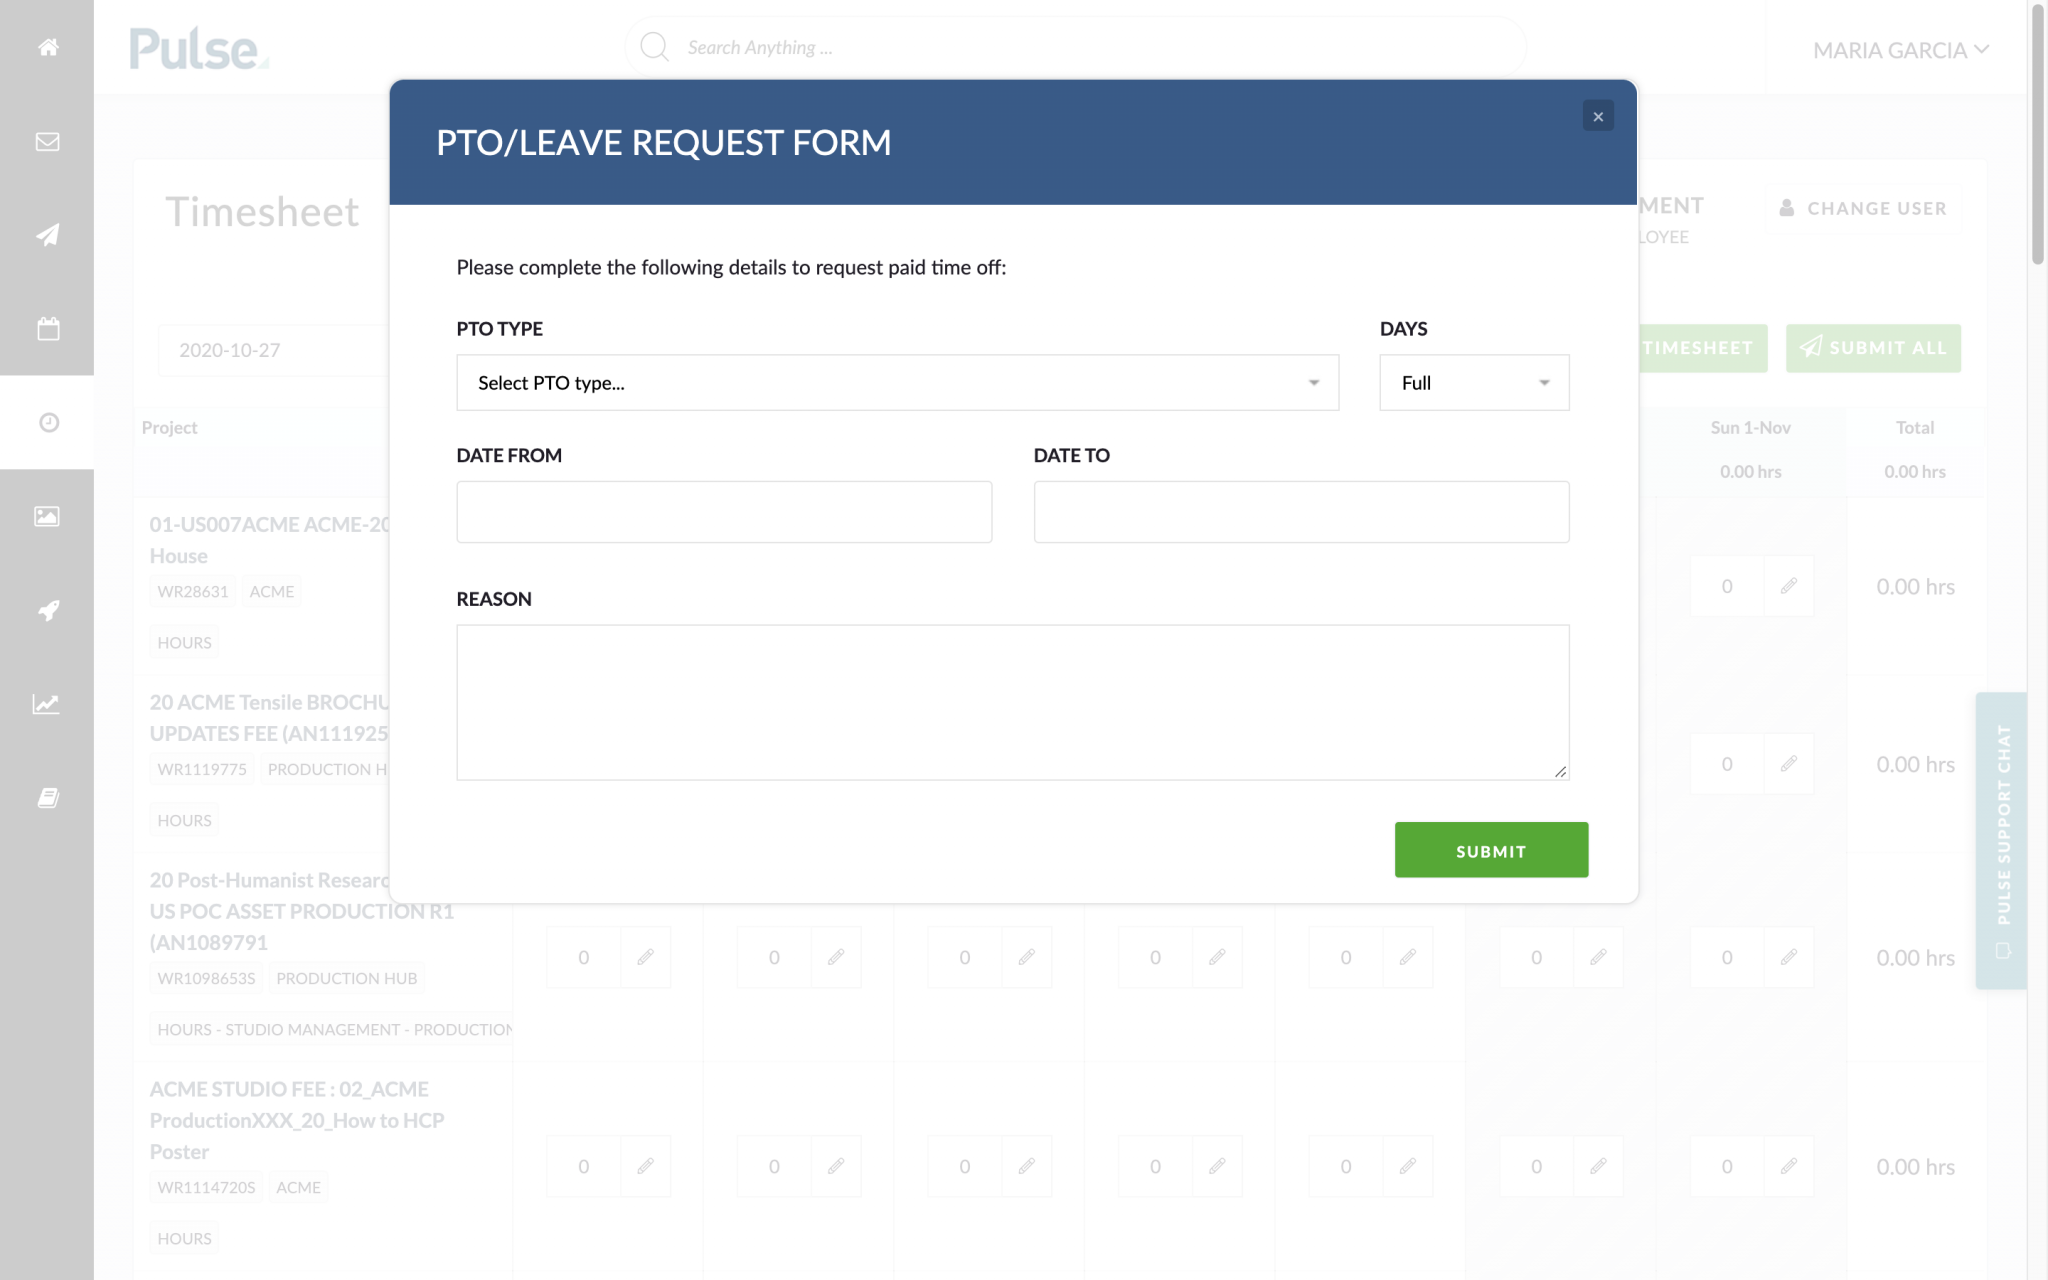Click the Change User option
2048x1280 pixels.
click(1864, 208)
